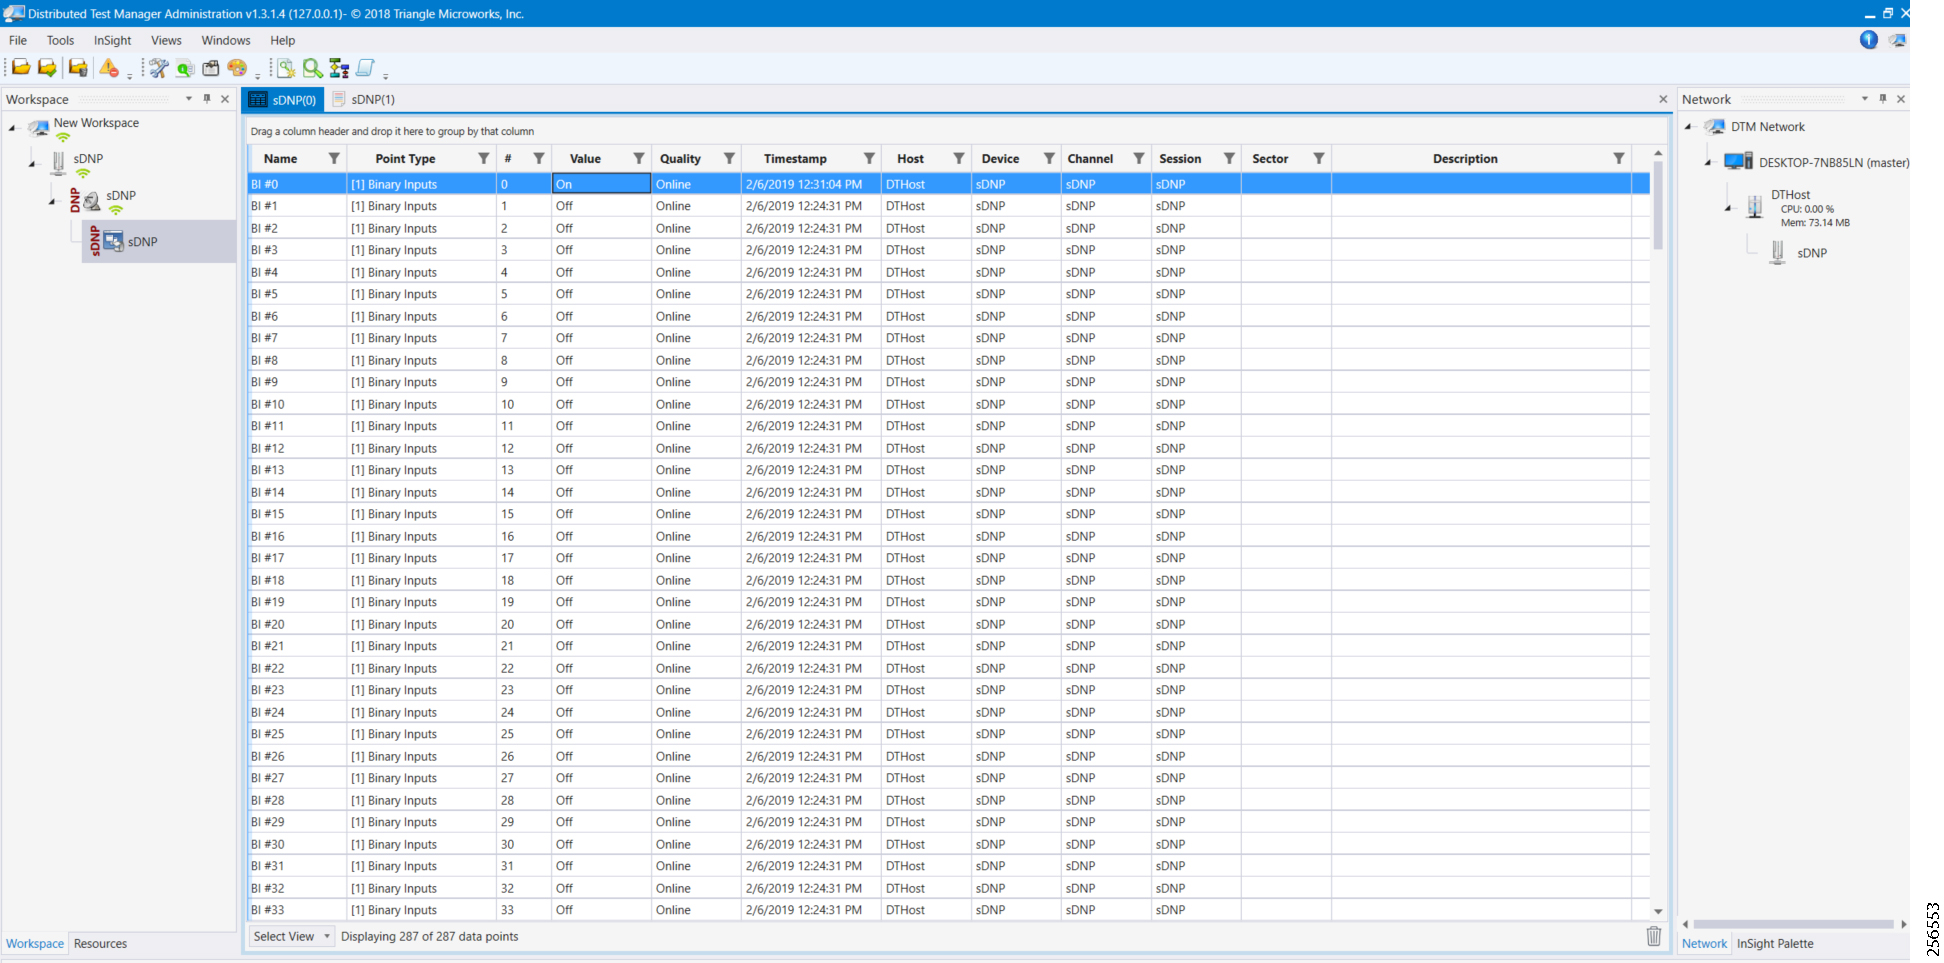Click the folder with trash can icon
The width and height of the screenshot is (1944, 963).
click(78, 68)
